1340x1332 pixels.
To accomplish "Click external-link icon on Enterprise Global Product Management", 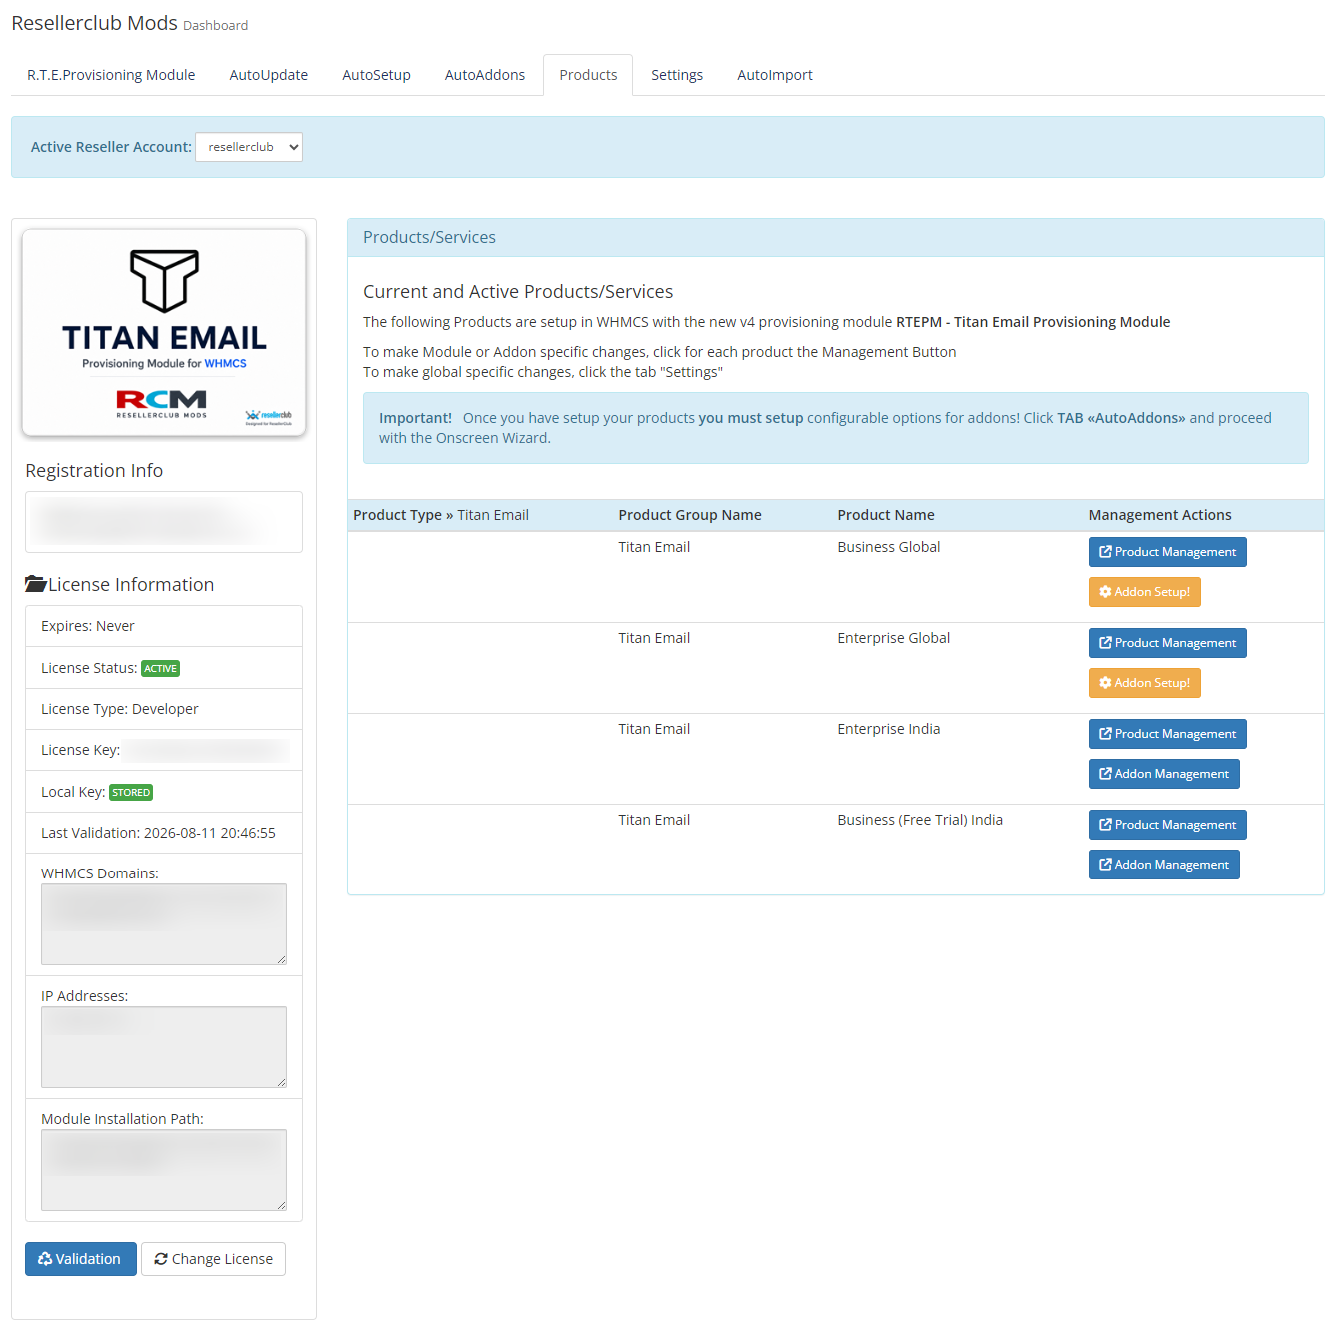I will [x=1105, y=643].
